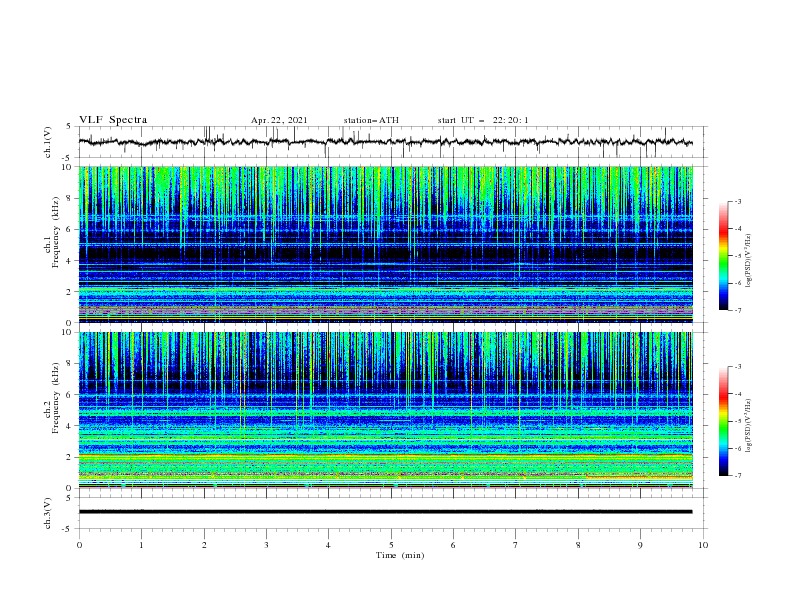Click the "VLF Spectra" plot title
Viewport: 792px width, 612px height.
click(x=113, y=120)
